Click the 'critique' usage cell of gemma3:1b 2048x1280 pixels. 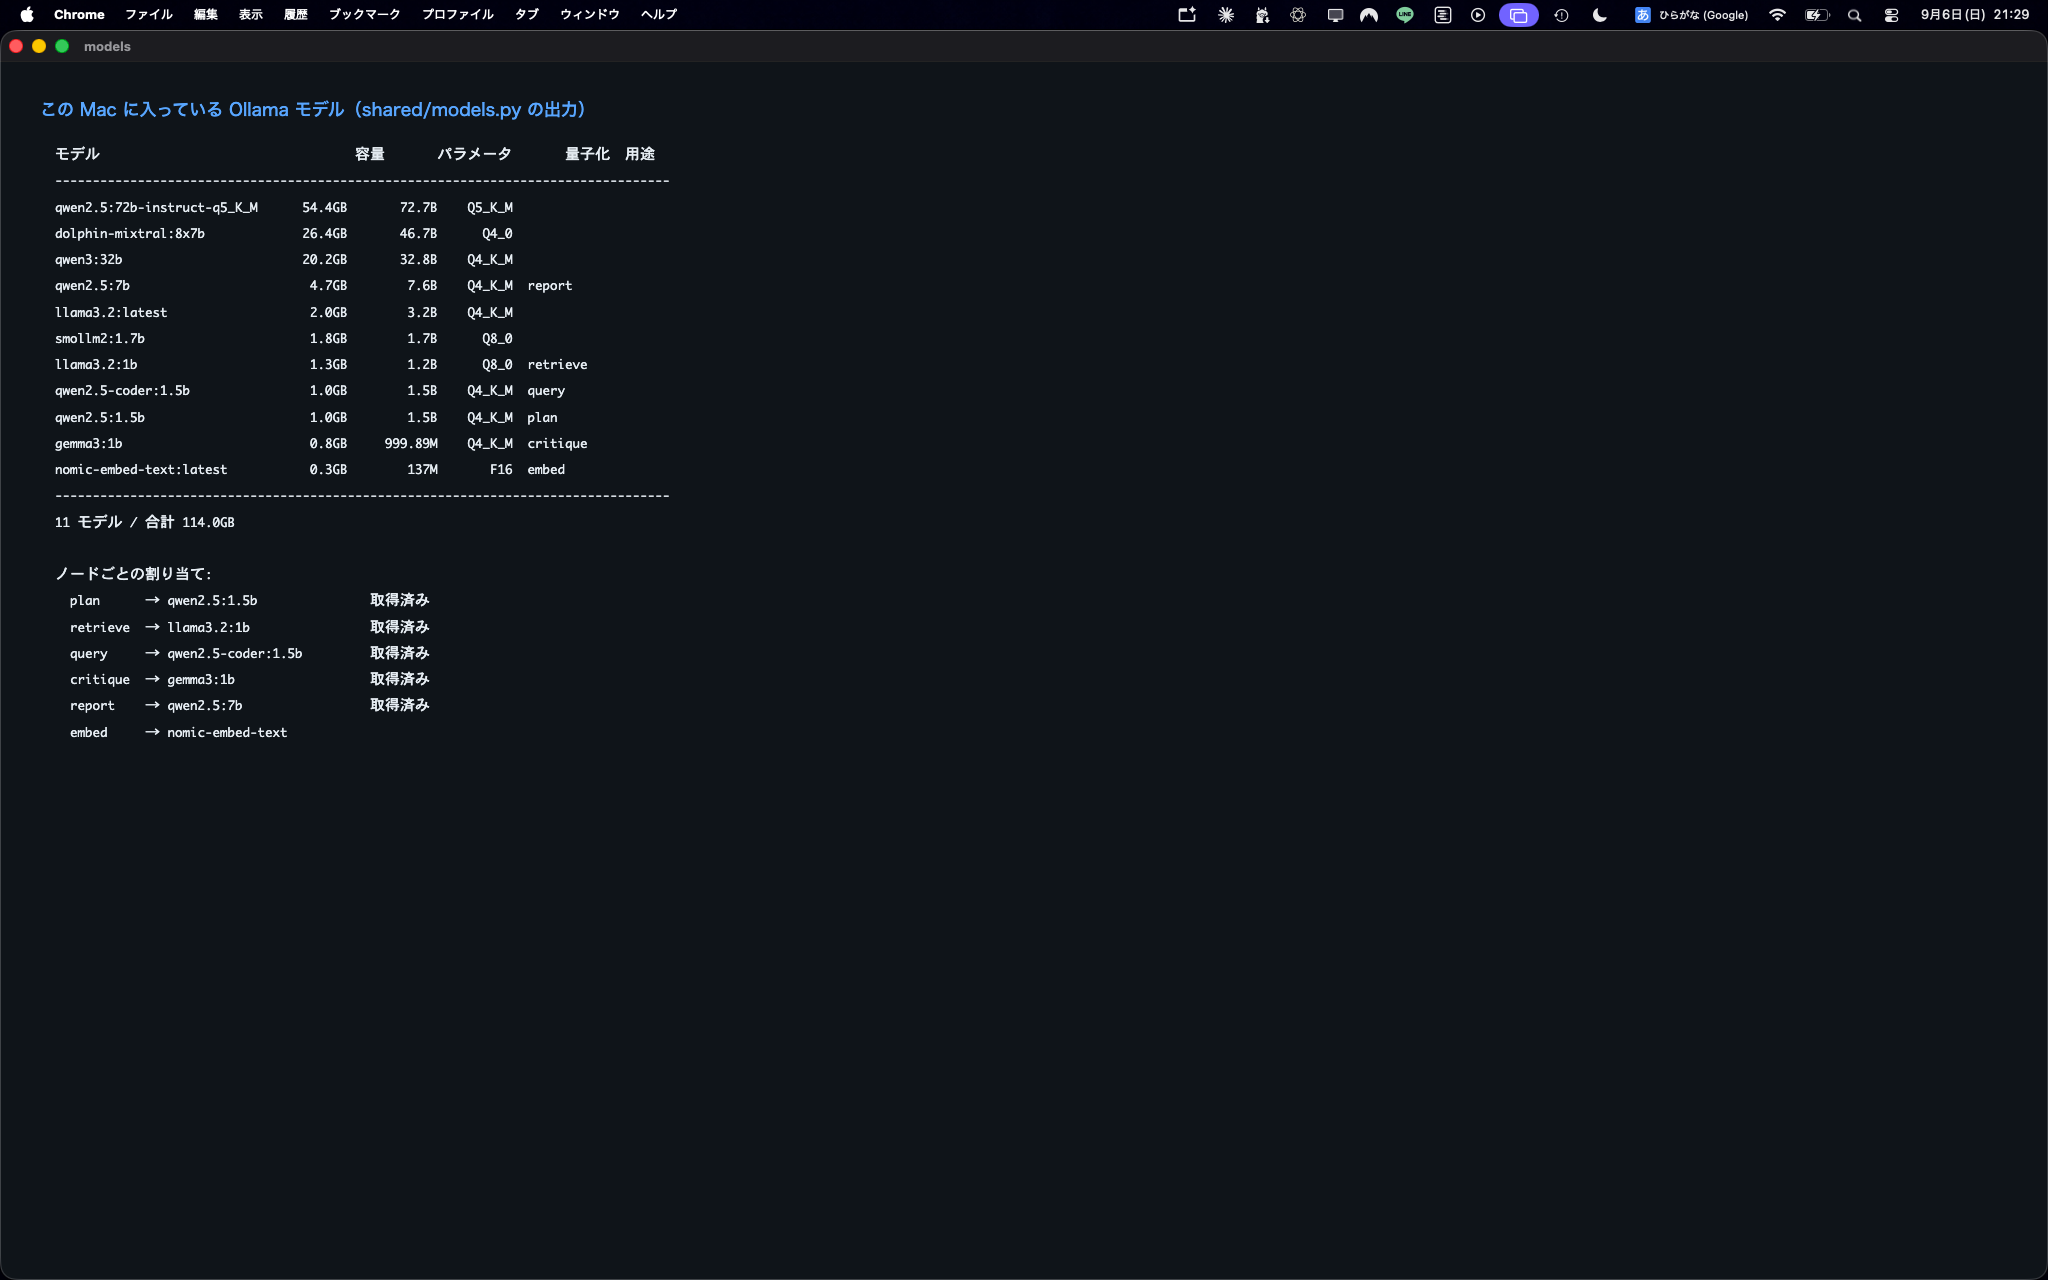(x=557, y=444)
